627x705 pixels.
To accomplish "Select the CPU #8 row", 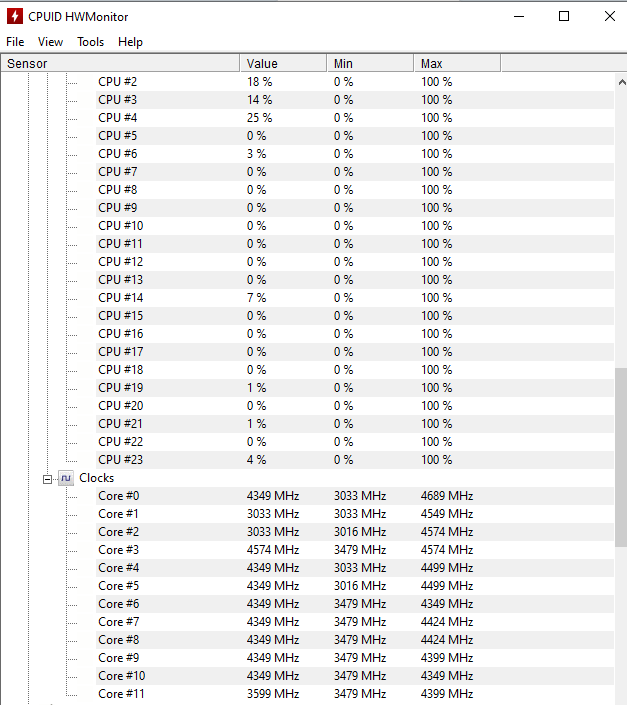I will tap(355, 190).
